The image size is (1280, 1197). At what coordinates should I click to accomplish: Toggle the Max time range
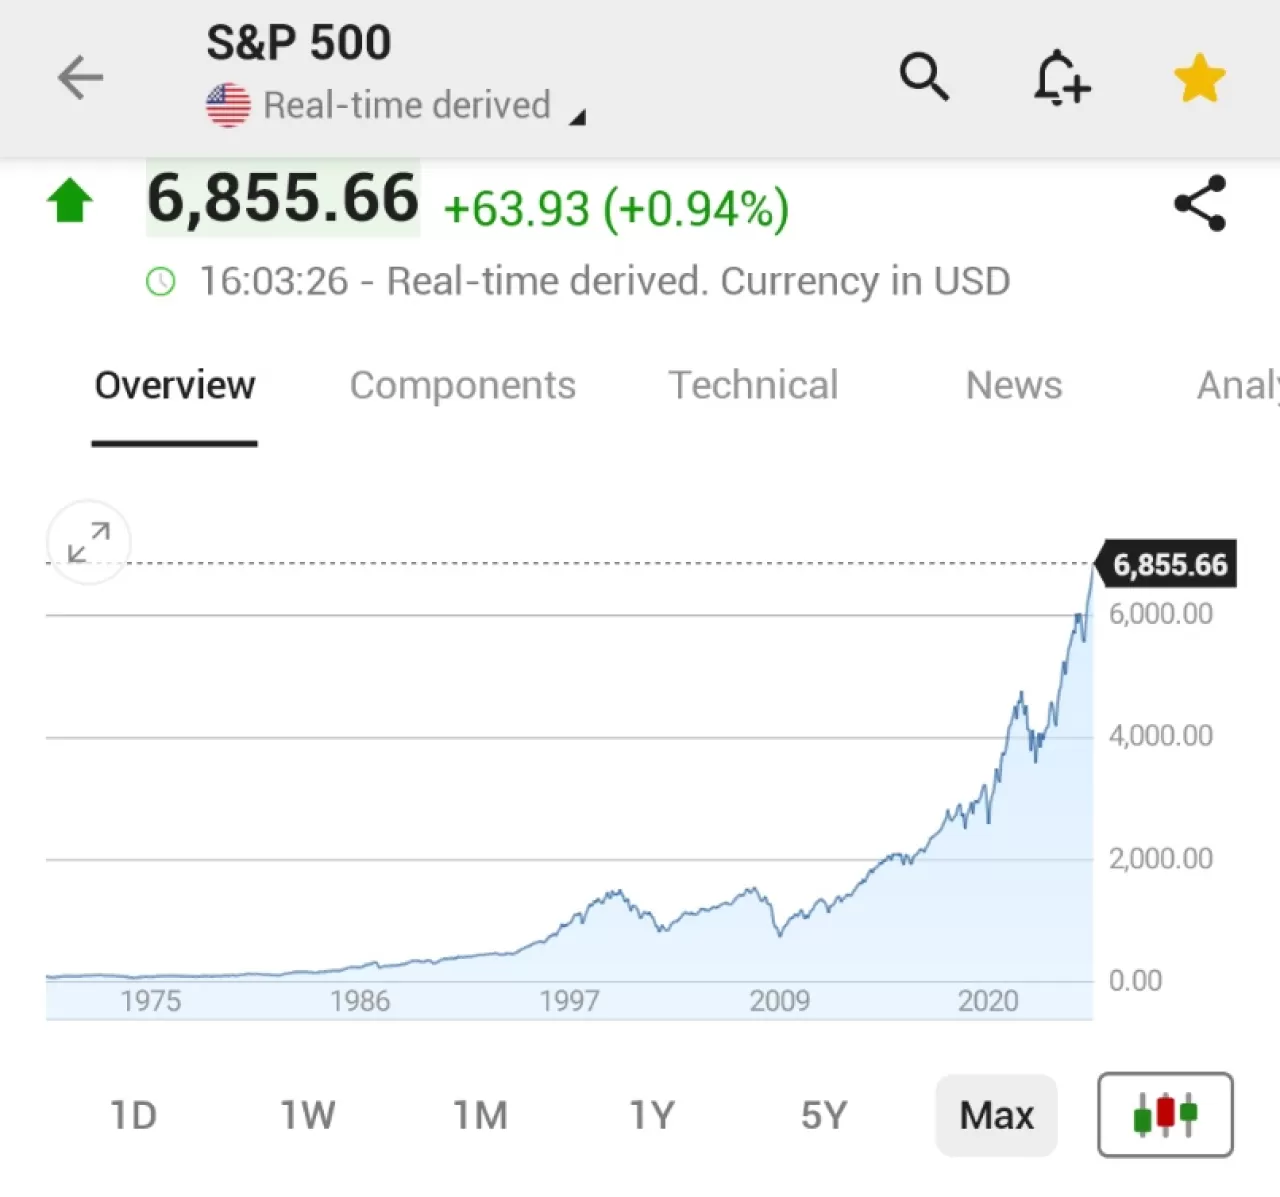pyautogui.click(x=996, y=1114)
